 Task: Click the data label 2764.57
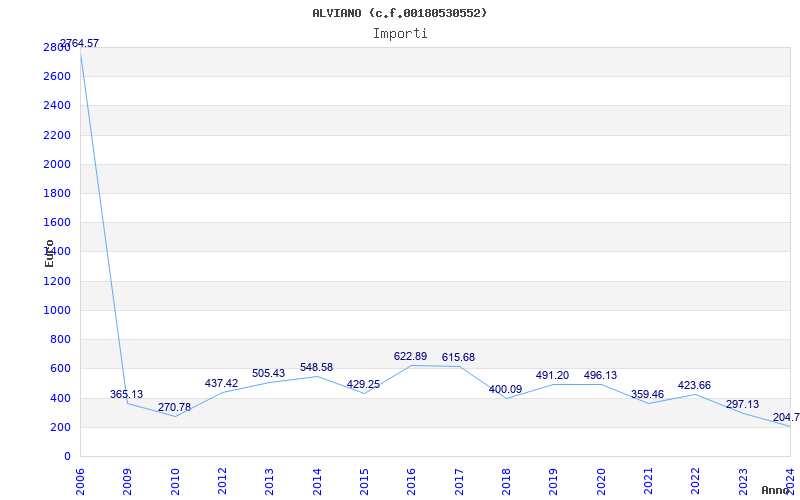[80, 43]
